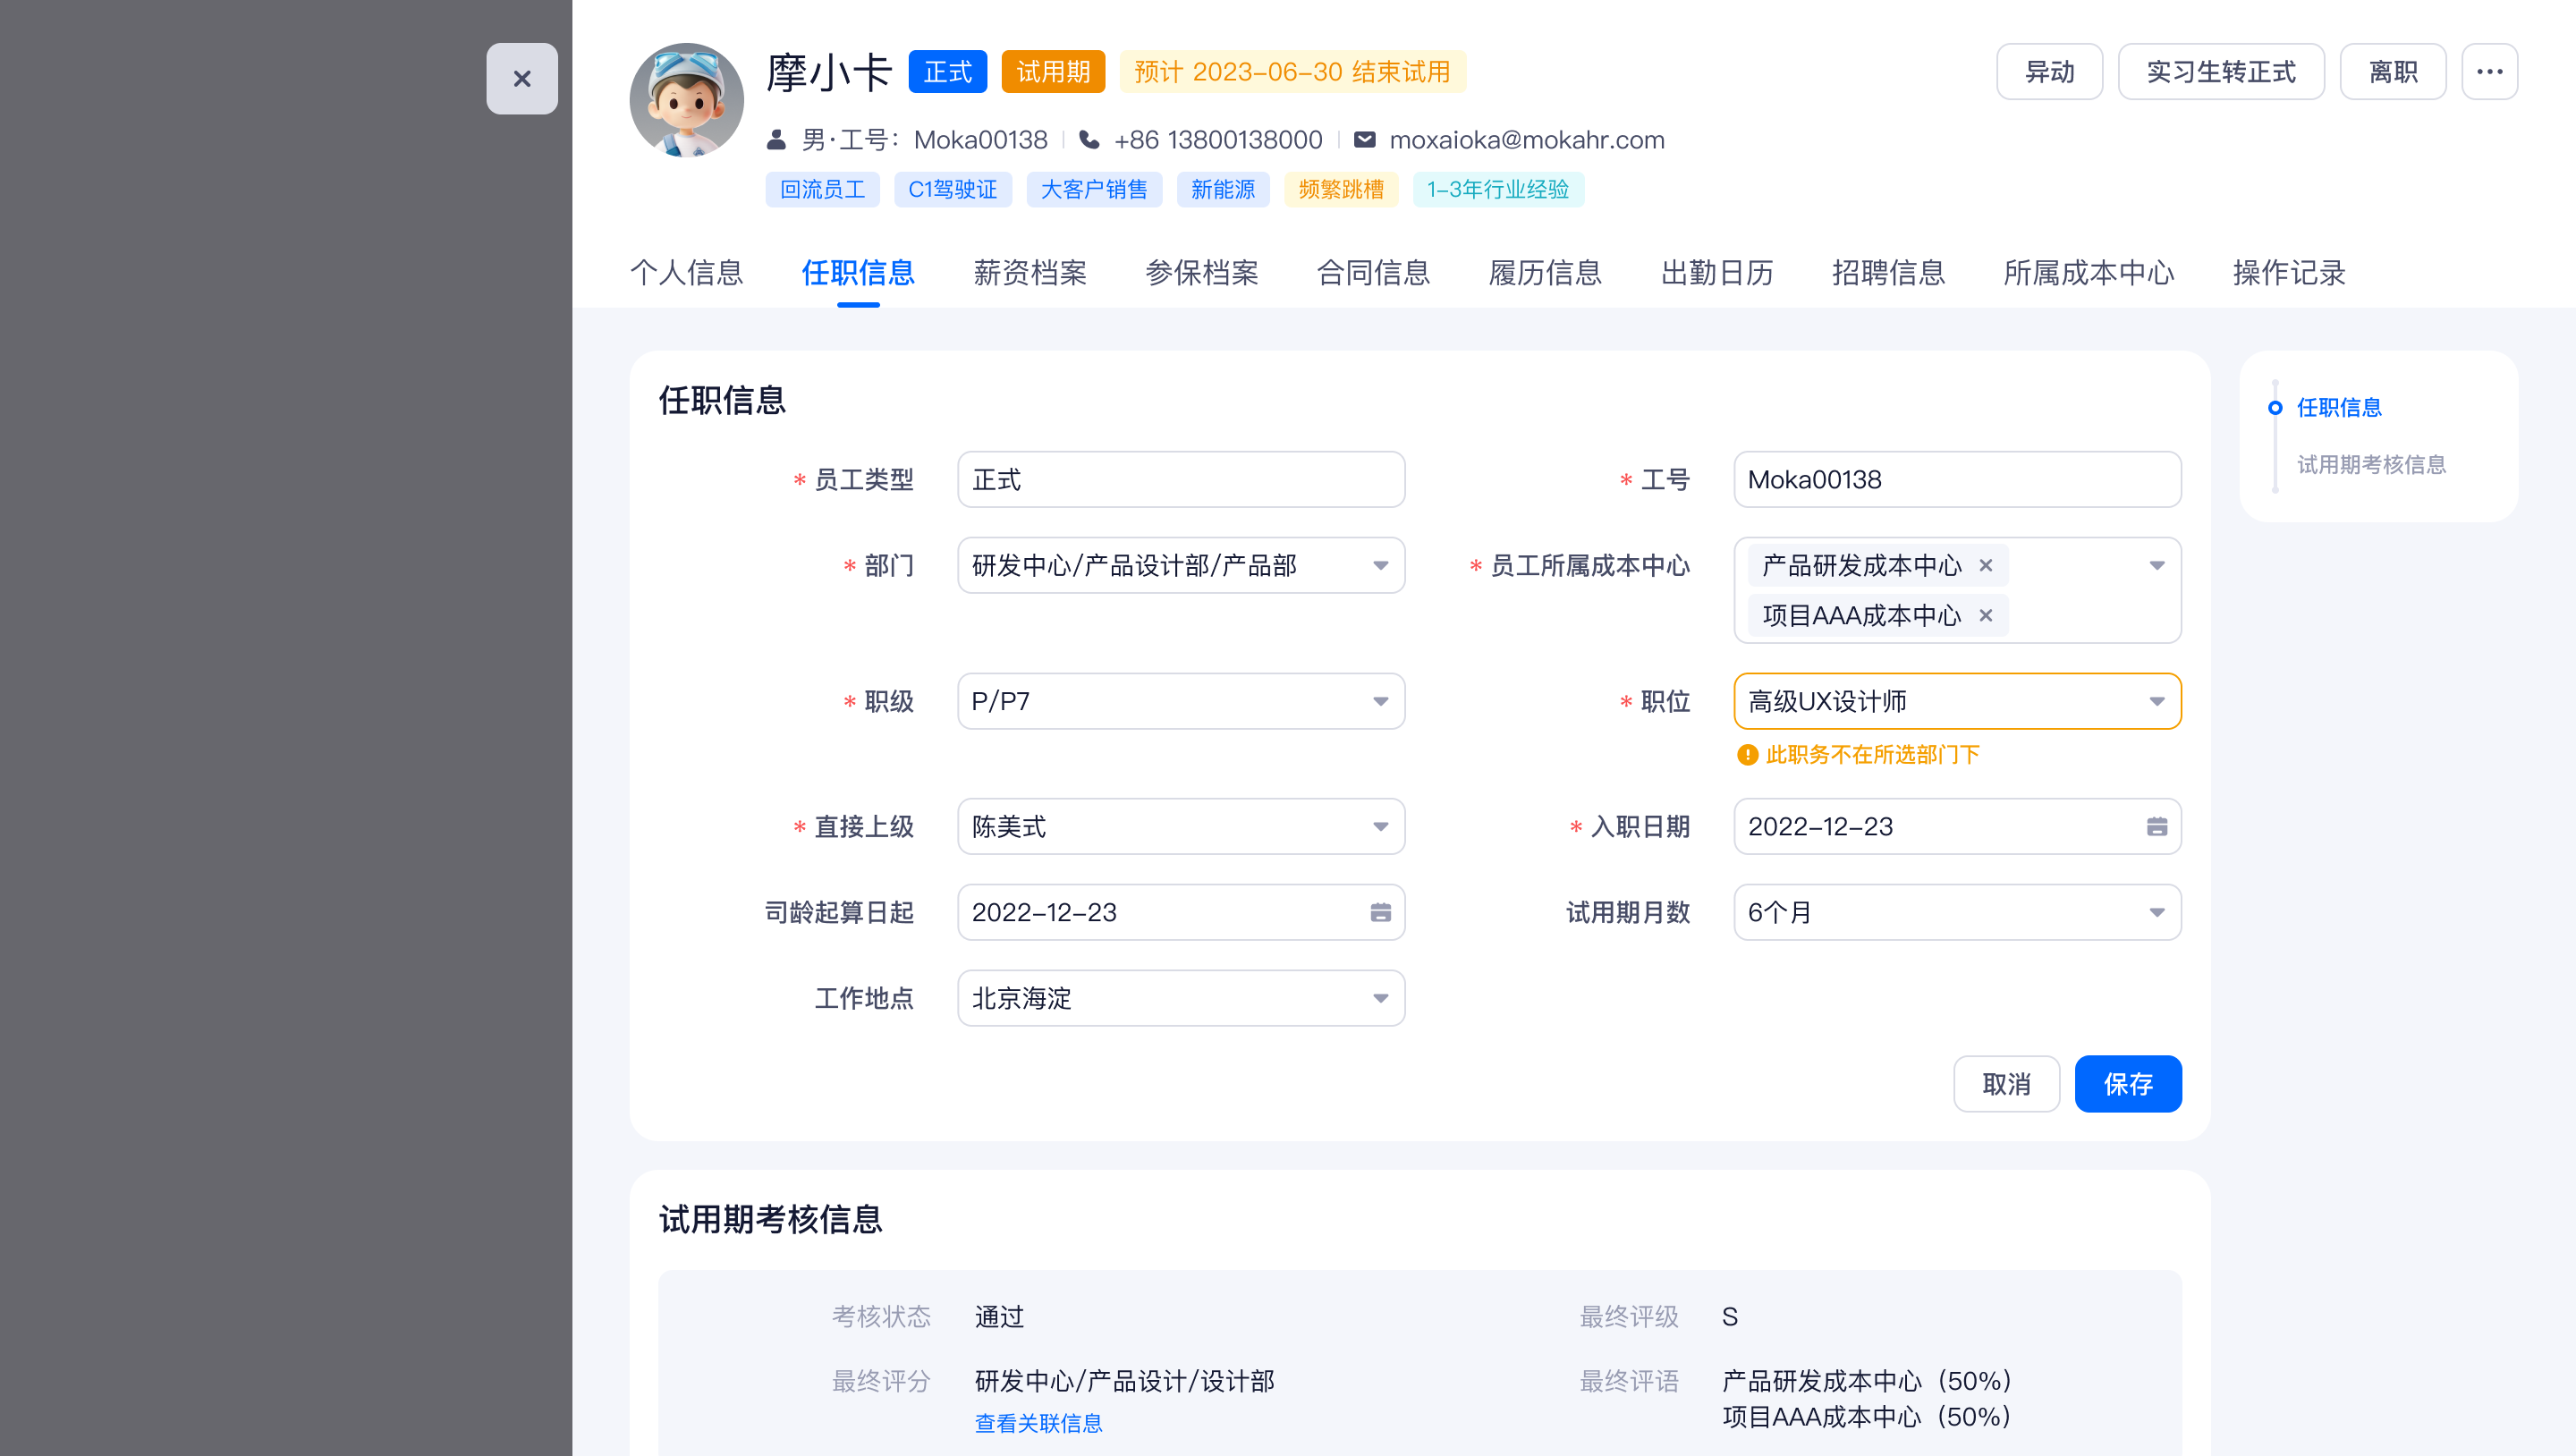This screenshot has height=1456, width=2576.
Task: Switch to the 合同信息 tab
Action: [1373, 272]
